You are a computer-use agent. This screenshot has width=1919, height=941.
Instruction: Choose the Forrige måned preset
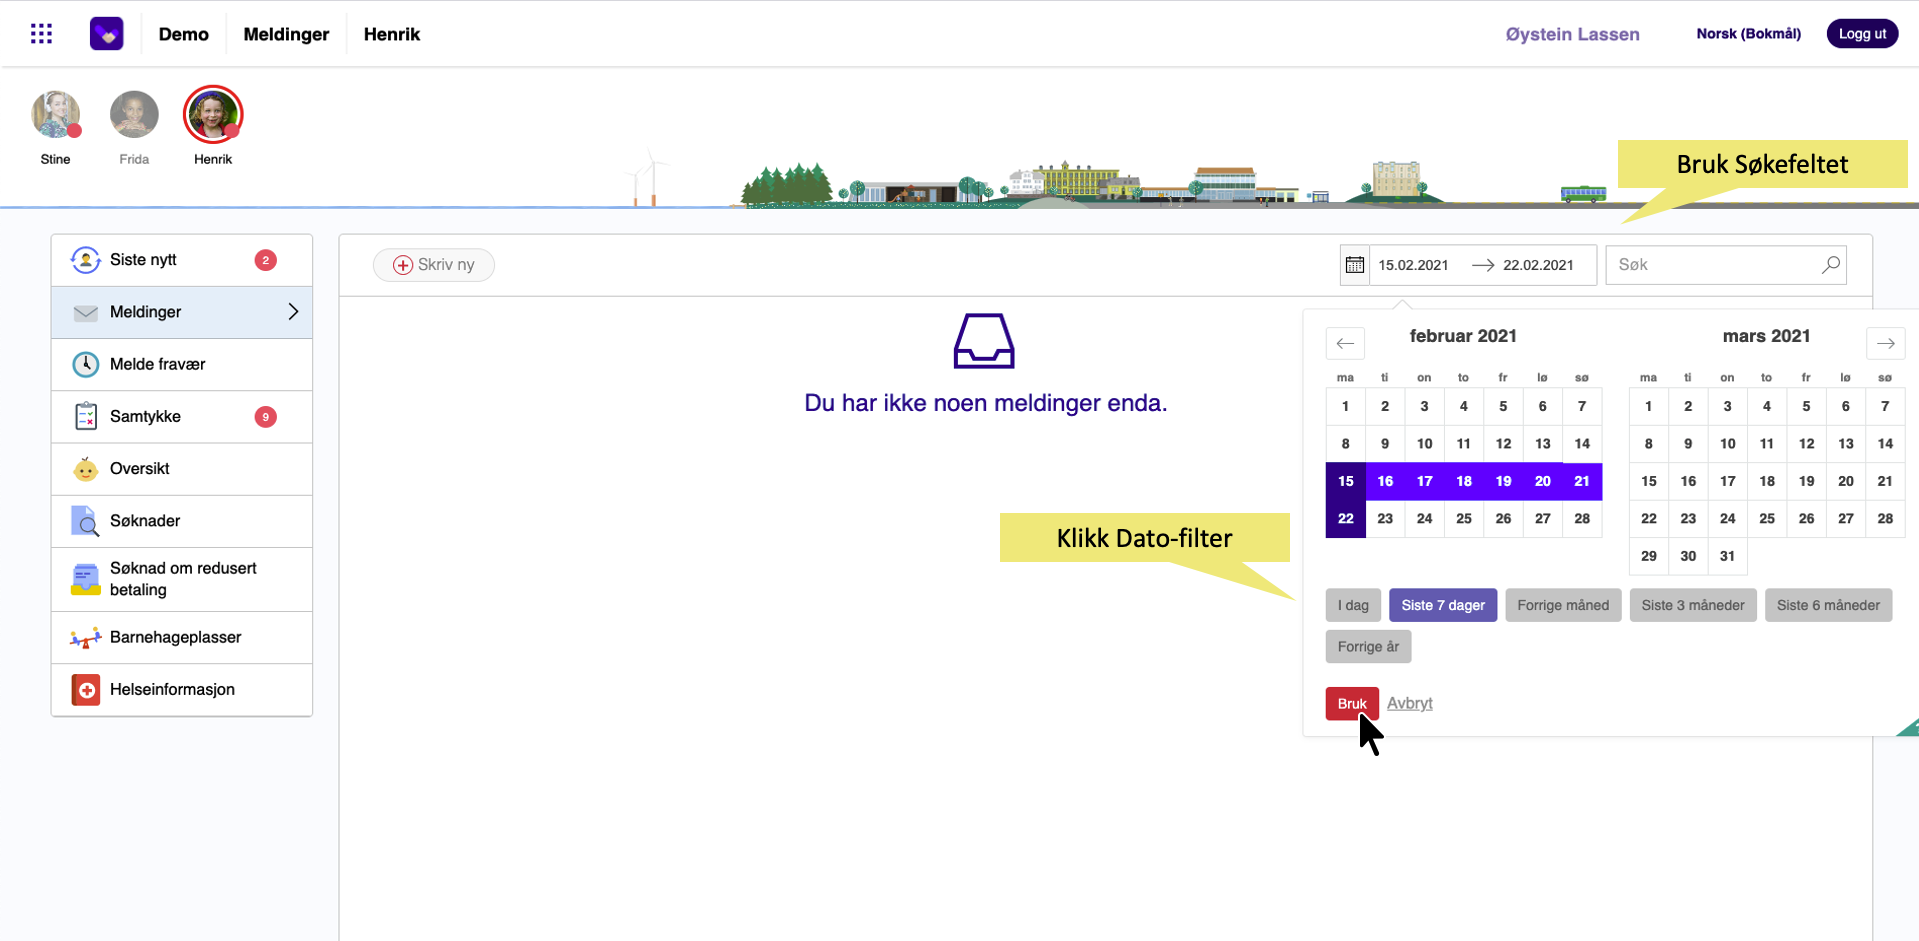(1562, 605)
